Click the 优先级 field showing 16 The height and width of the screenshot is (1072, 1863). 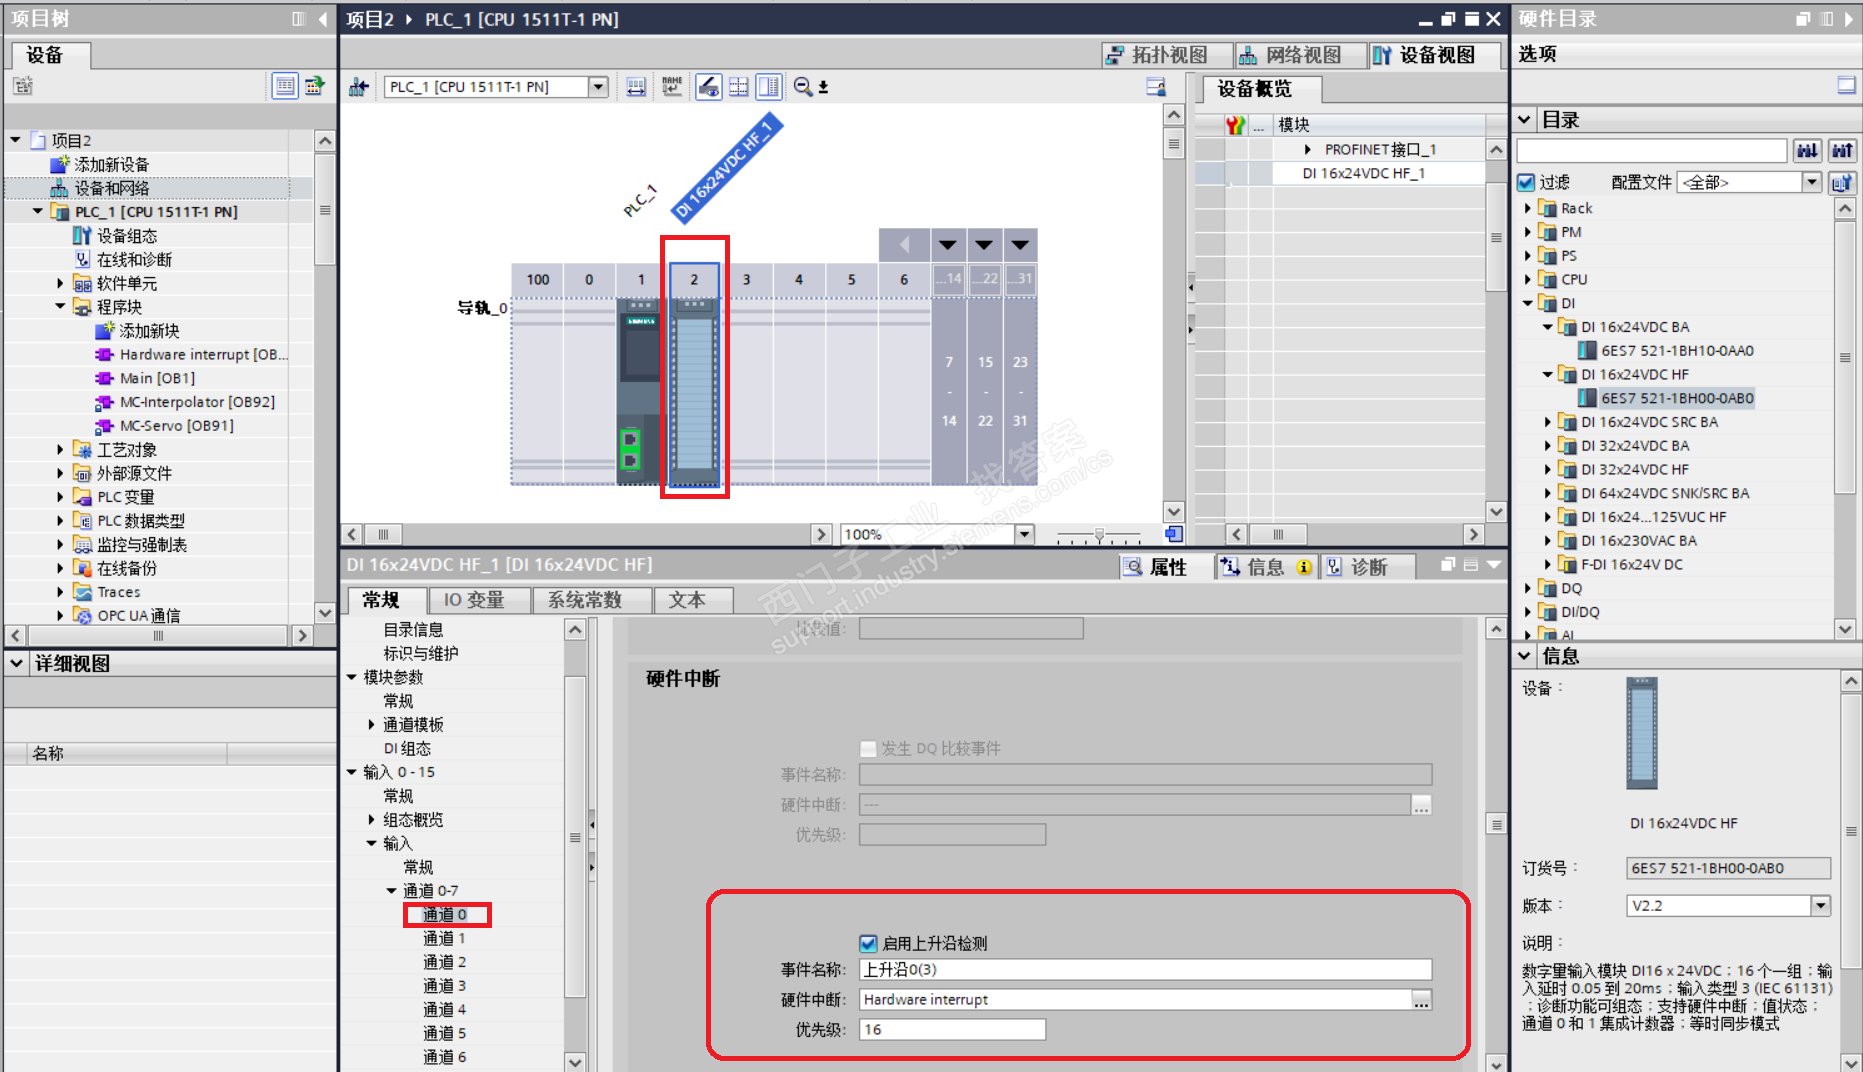click(952, 1030)
